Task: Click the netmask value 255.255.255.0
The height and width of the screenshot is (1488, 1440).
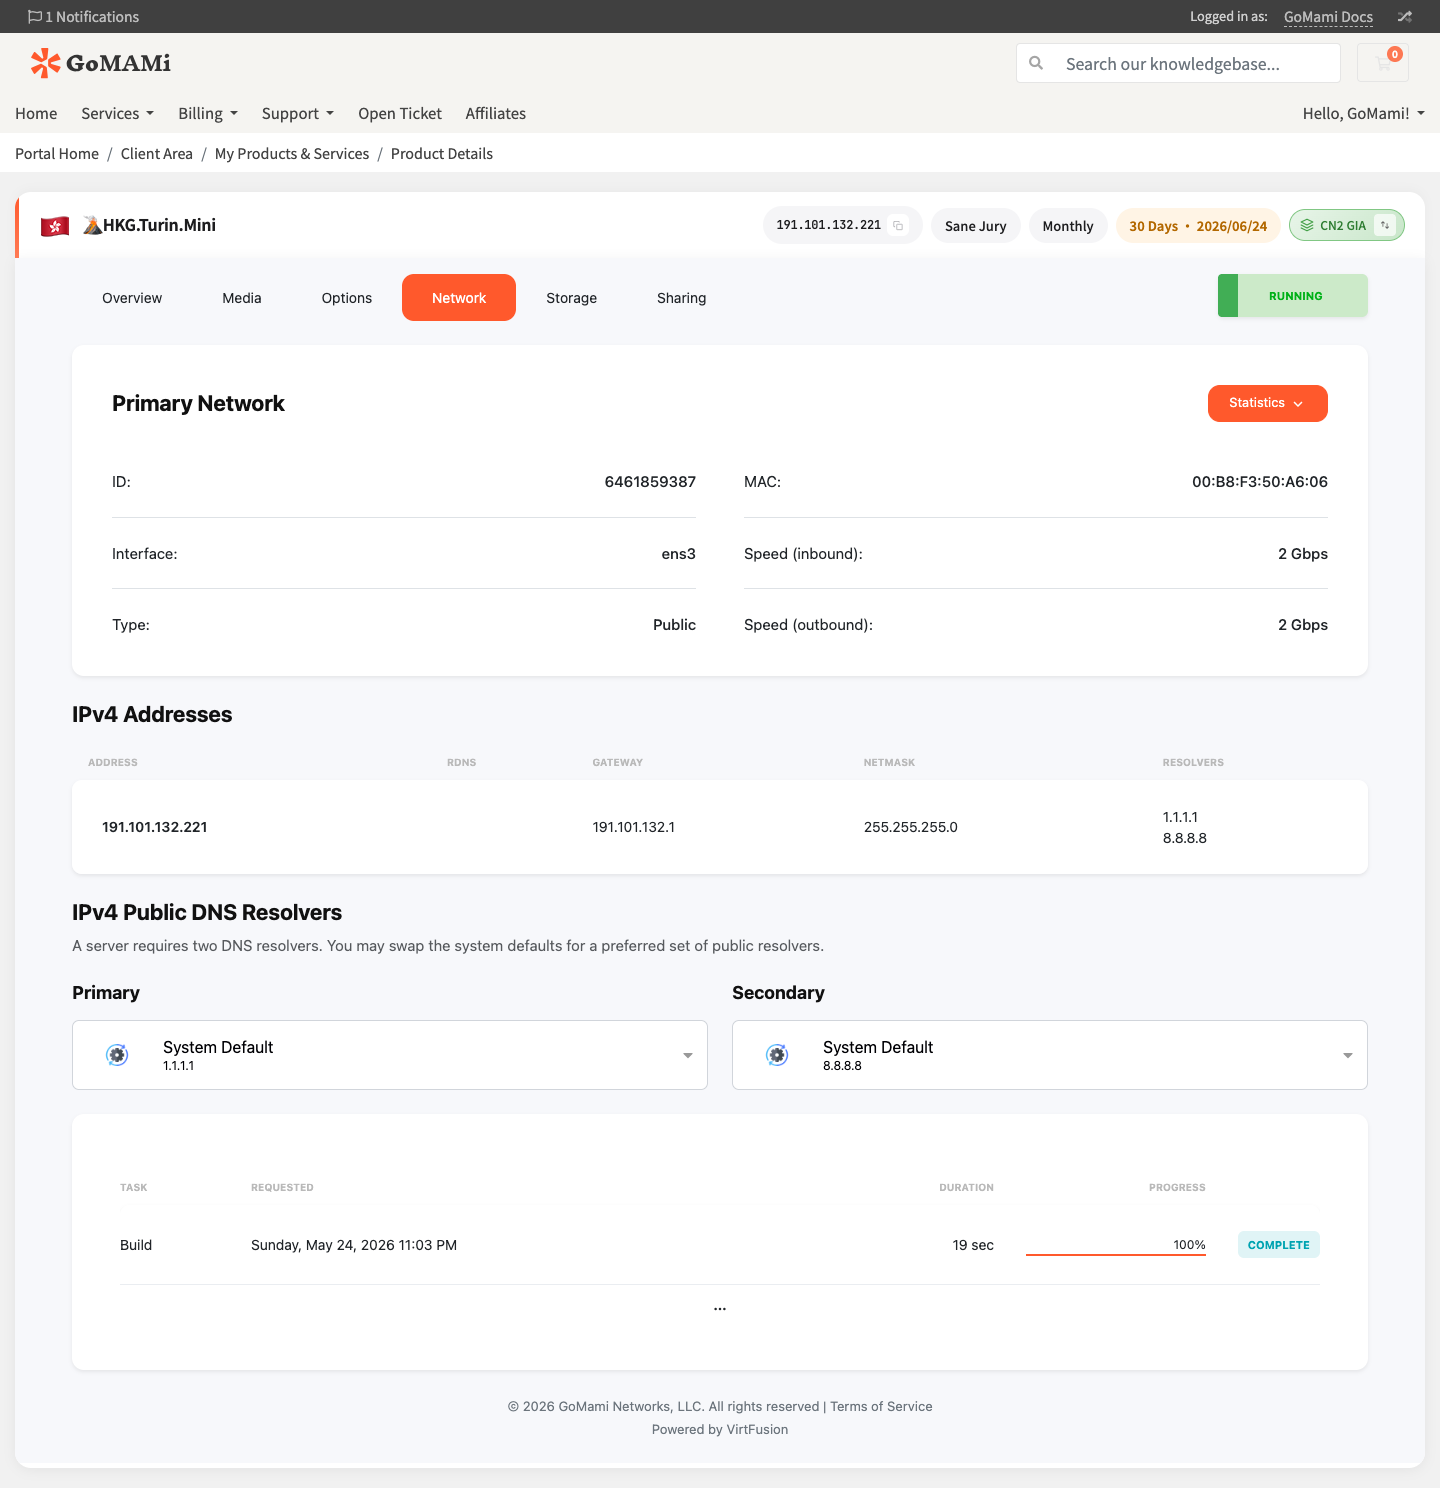Action: coord(911,827)
